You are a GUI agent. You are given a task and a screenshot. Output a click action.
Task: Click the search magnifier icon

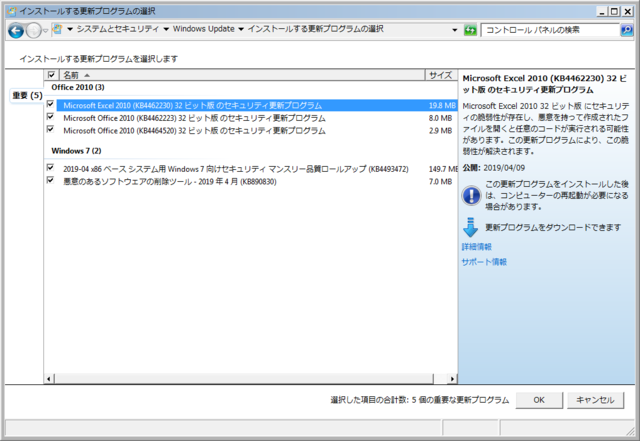[627, 30]
